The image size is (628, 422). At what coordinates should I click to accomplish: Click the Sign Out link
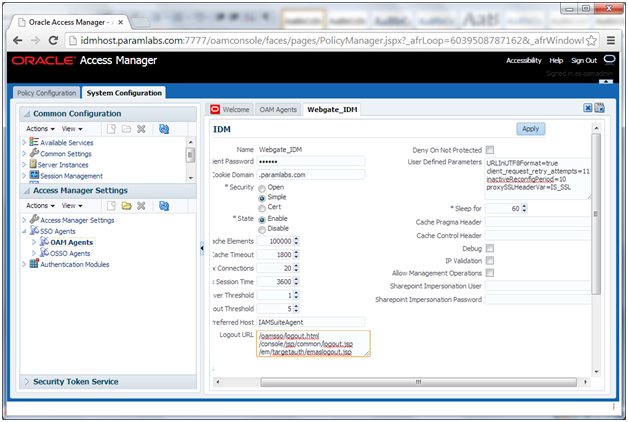click(584, 60)
